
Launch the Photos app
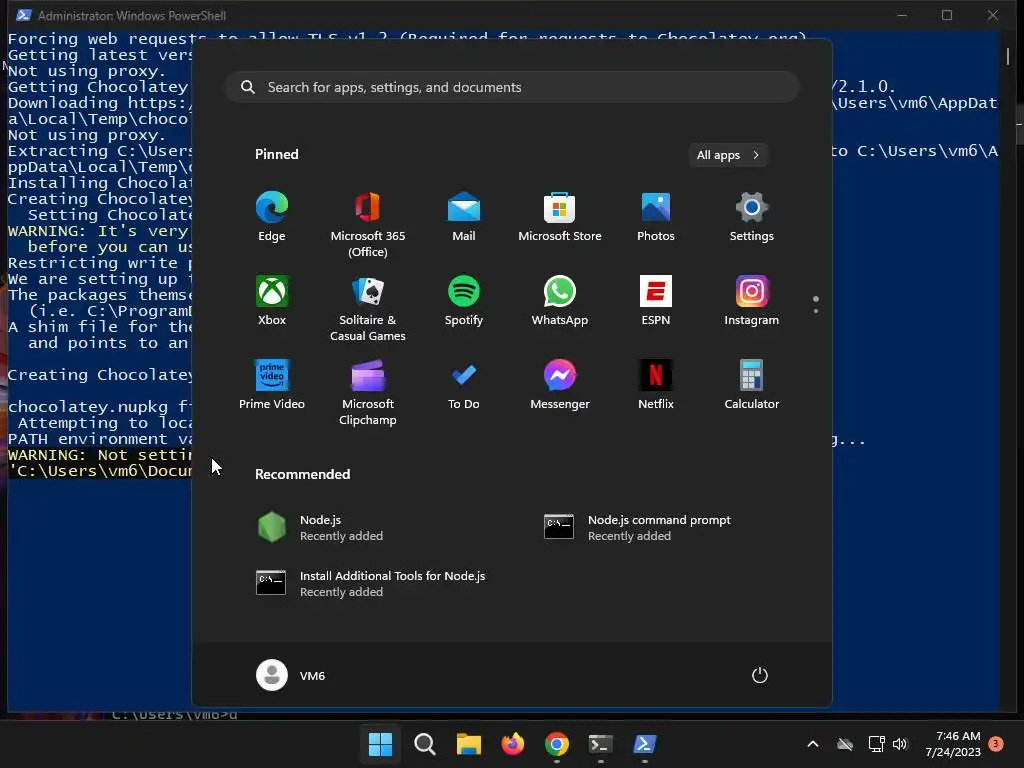pyautogui.click(x=656, y=217)
